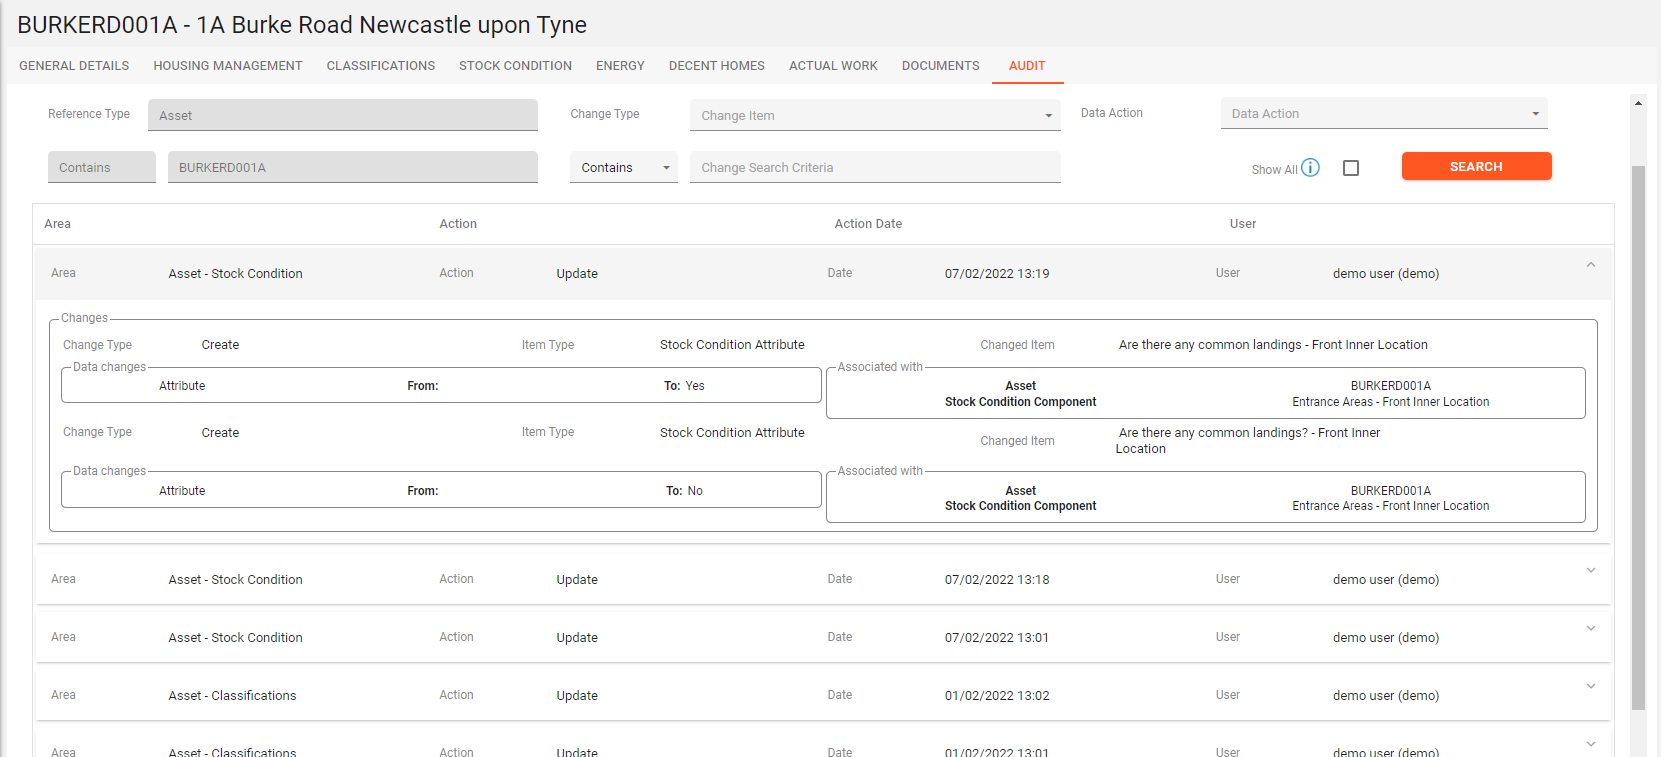Tick the Show All checkbox
The width and height of the screenshot is (1661, 757).
[x=1351, y=168]
